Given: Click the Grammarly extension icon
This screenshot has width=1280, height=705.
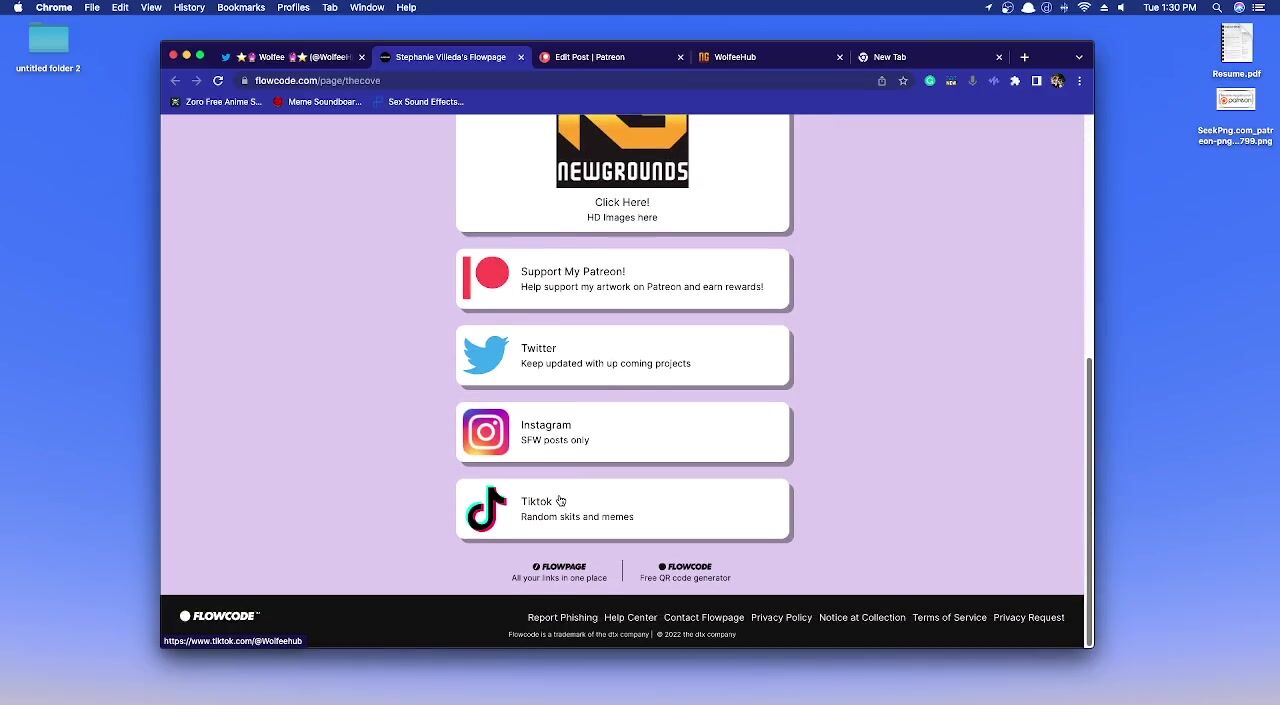Looking at the screenshot, I should pyautogui.click(x=930, y=81).
